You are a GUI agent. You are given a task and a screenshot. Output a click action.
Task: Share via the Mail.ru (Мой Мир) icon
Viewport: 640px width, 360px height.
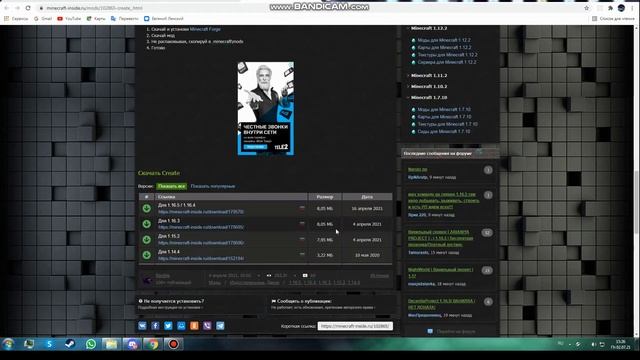click(181, 326)
